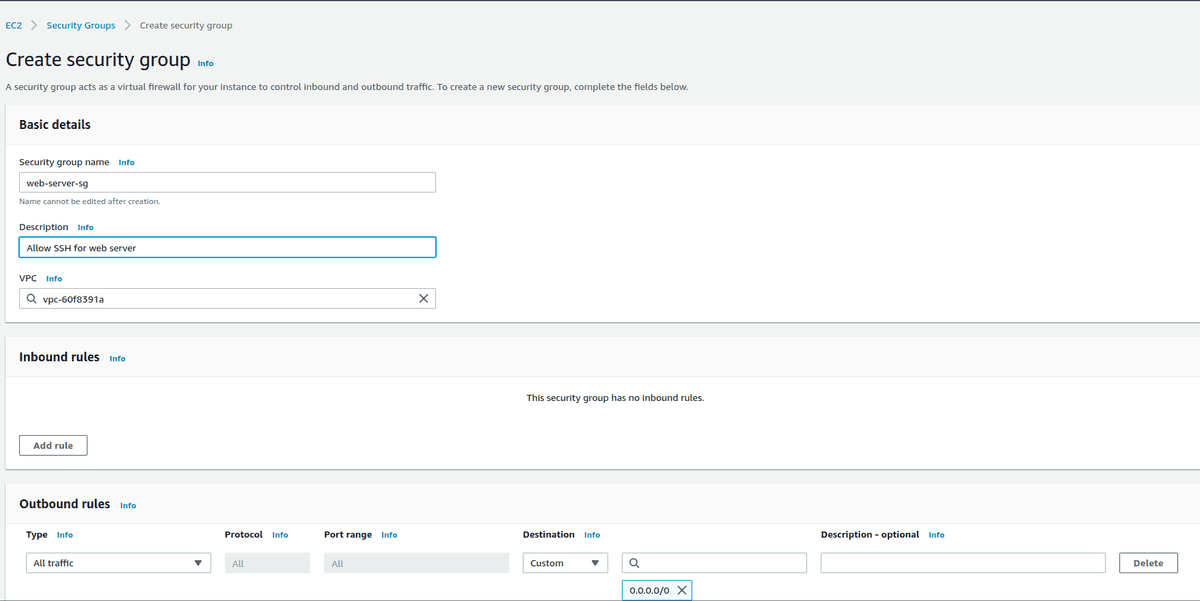Select the security group name field
1200x601 pixels.
[227, 182]
